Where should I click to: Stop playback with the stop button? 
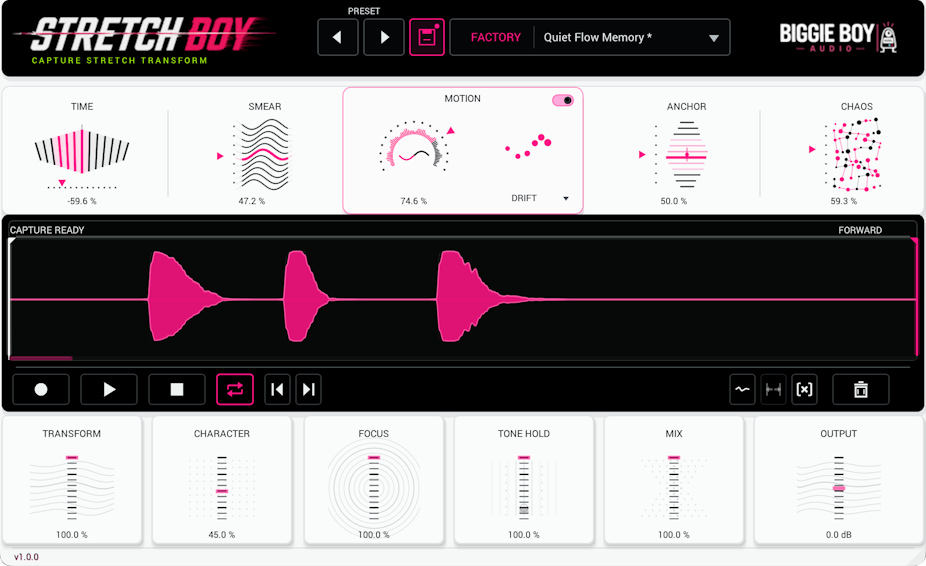[x=177, y=389]
